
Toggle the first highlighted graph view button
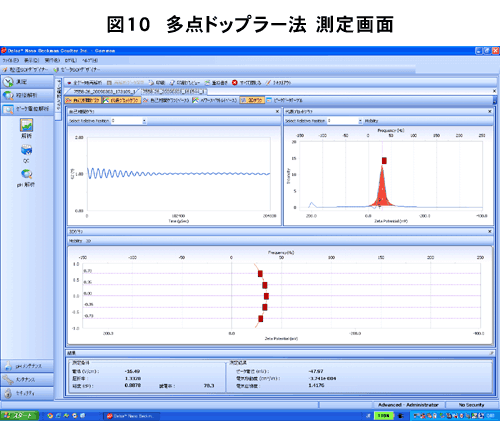(x=83, y=100)
